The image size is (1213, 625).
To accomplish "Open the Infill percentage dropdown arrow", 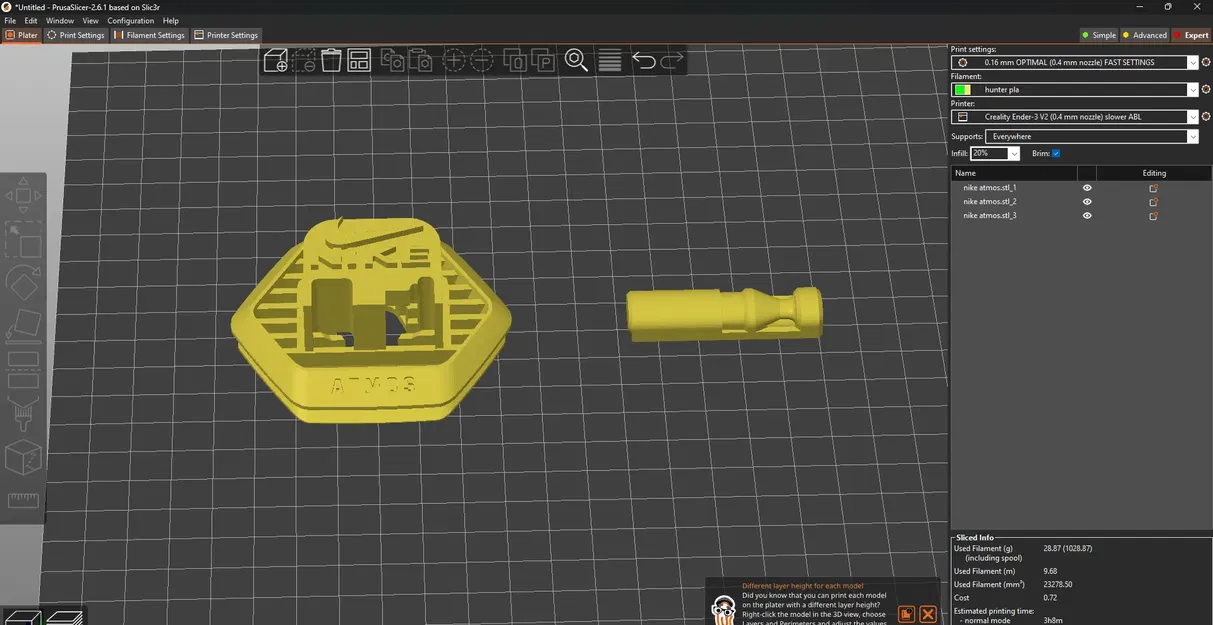I will 1014,153.
